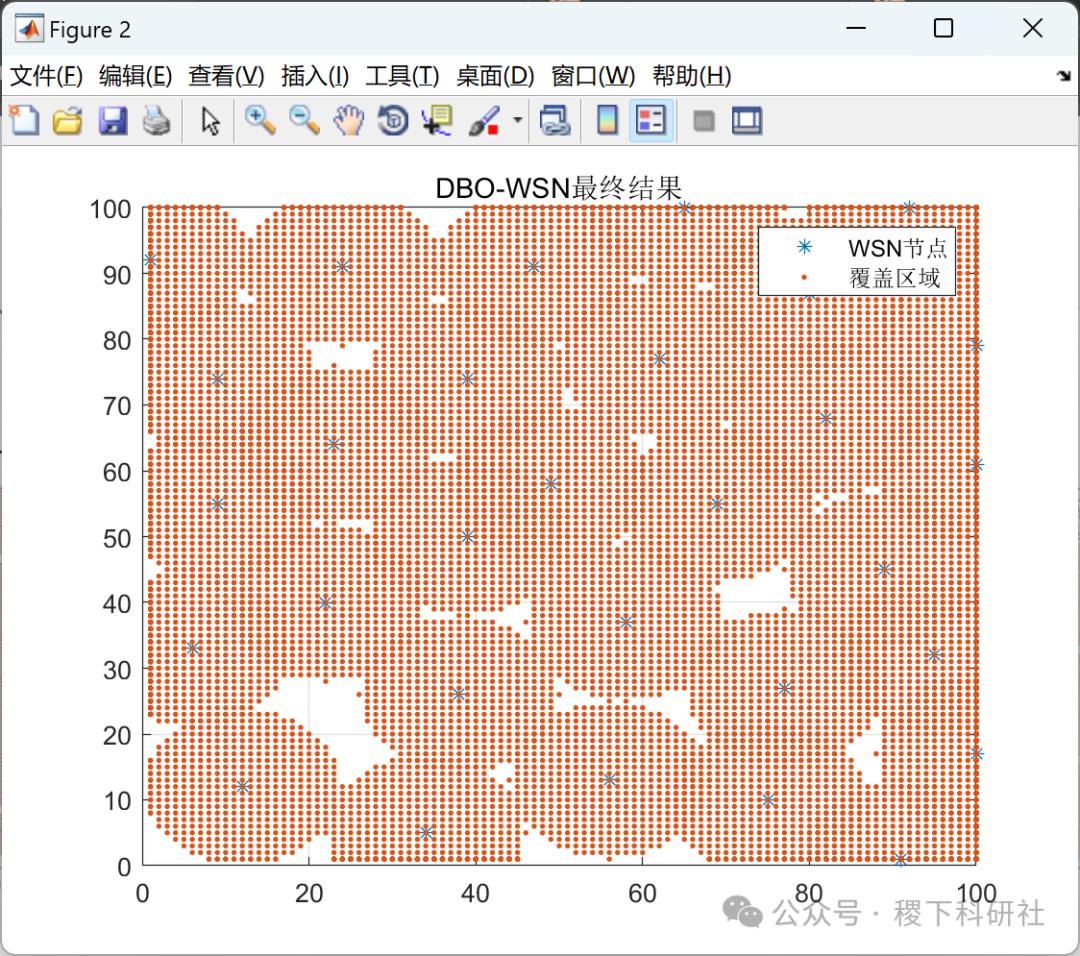Viewport: 1080px width, 956px height.
Task: Open the 窗口(W) menu
Action: pos(592,76)
